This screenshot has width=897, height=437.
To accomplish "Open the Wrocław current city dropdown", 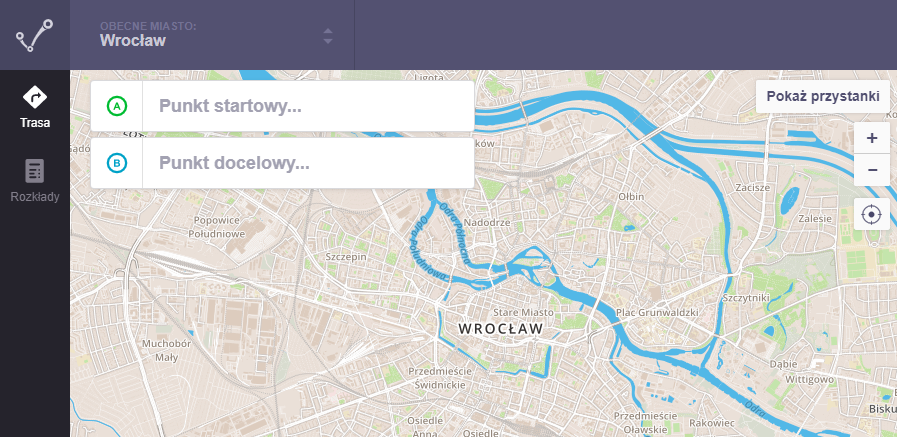I will (x=212, y=35).
